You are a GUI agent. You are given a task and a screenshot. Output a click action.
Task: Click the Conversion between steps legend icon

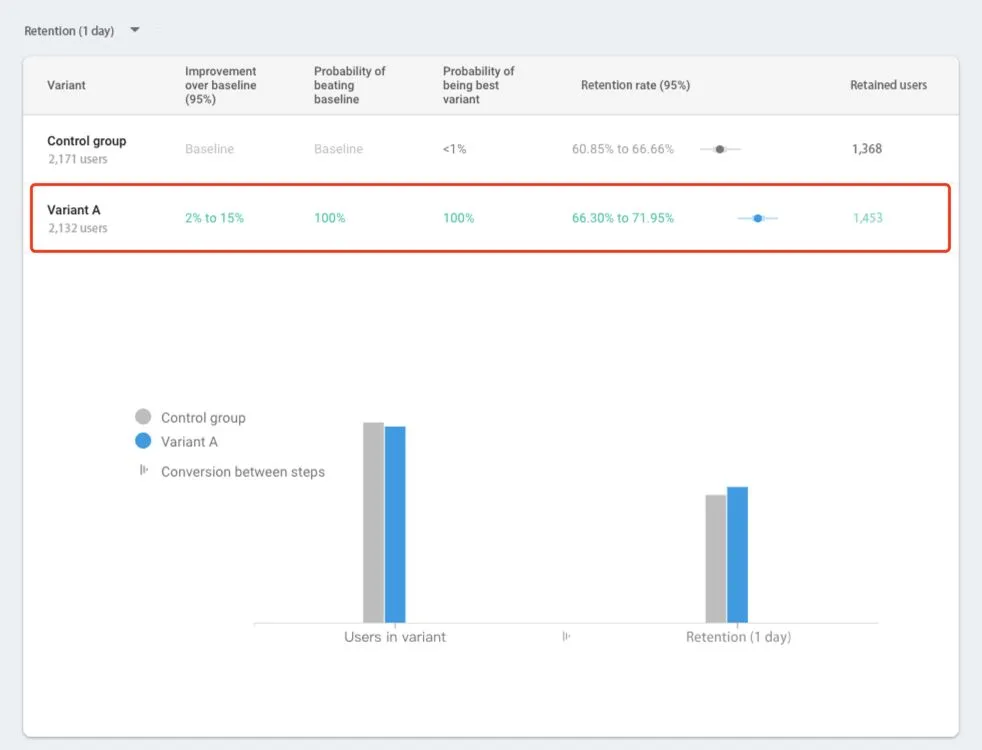pos(144,470)
